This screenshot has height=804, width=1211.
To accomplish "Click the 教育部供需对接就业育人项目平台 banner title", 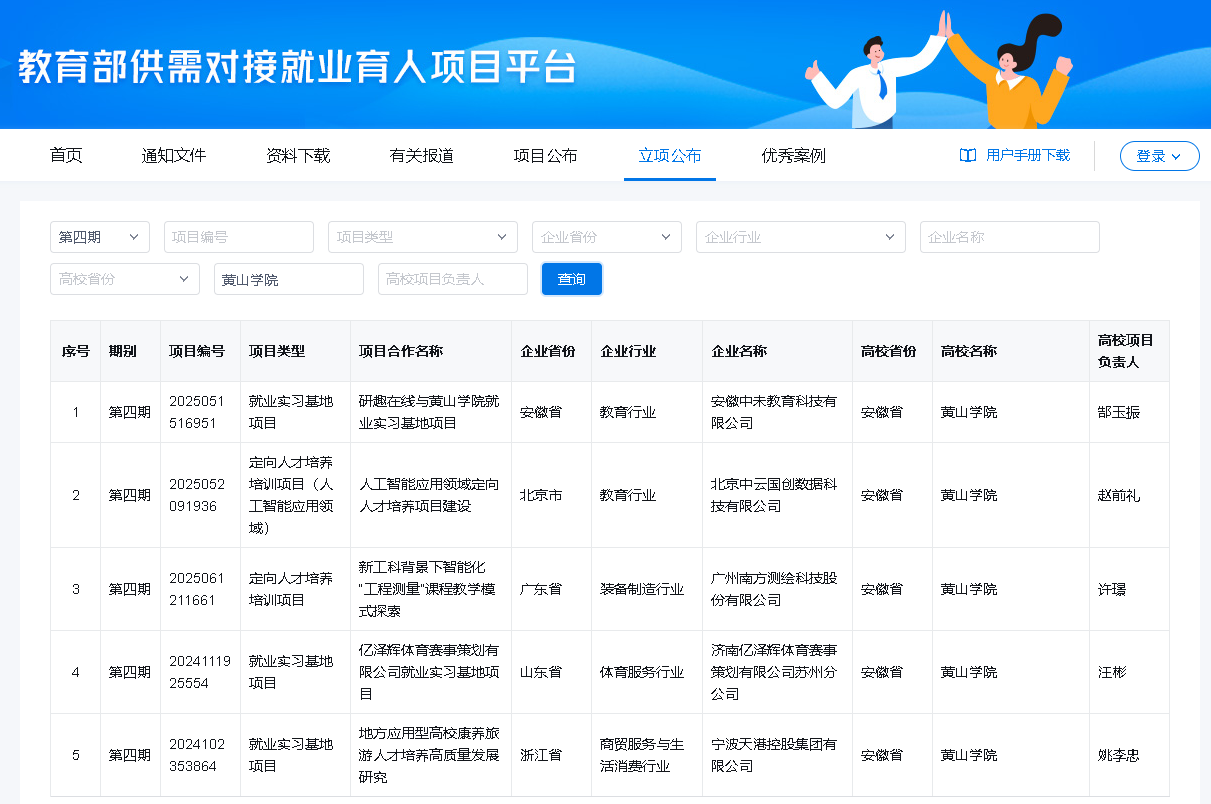I will [x=297, y=66].
